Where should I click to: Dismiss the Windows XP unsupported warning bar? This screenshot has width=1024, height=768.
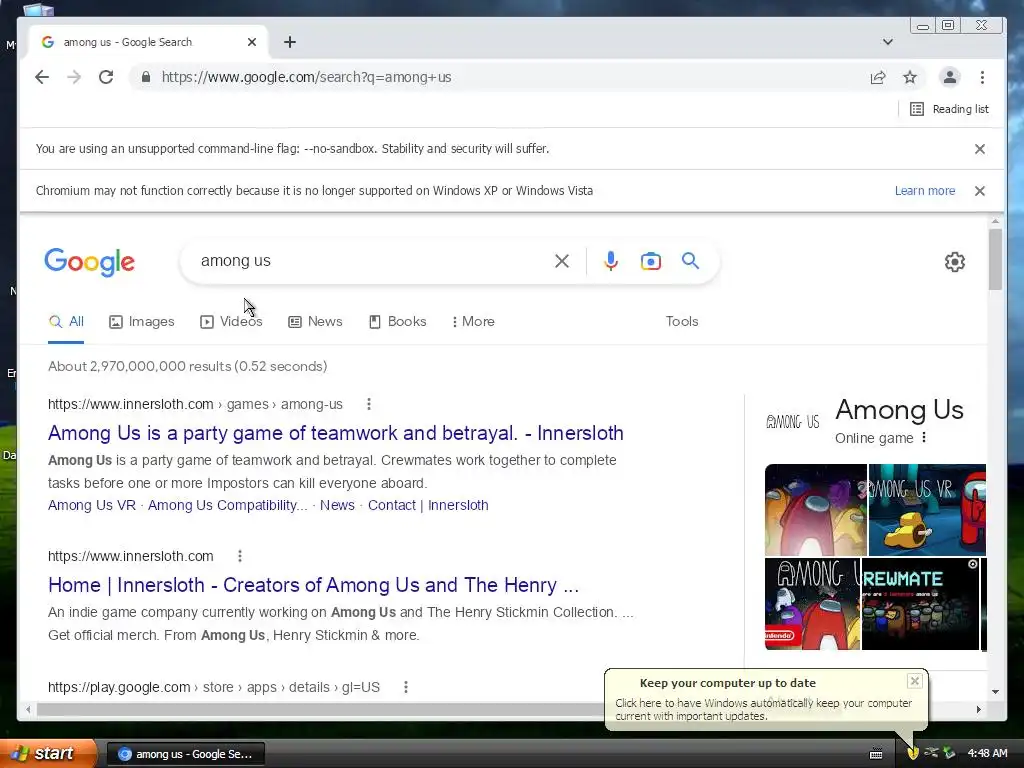pos(980,191)
